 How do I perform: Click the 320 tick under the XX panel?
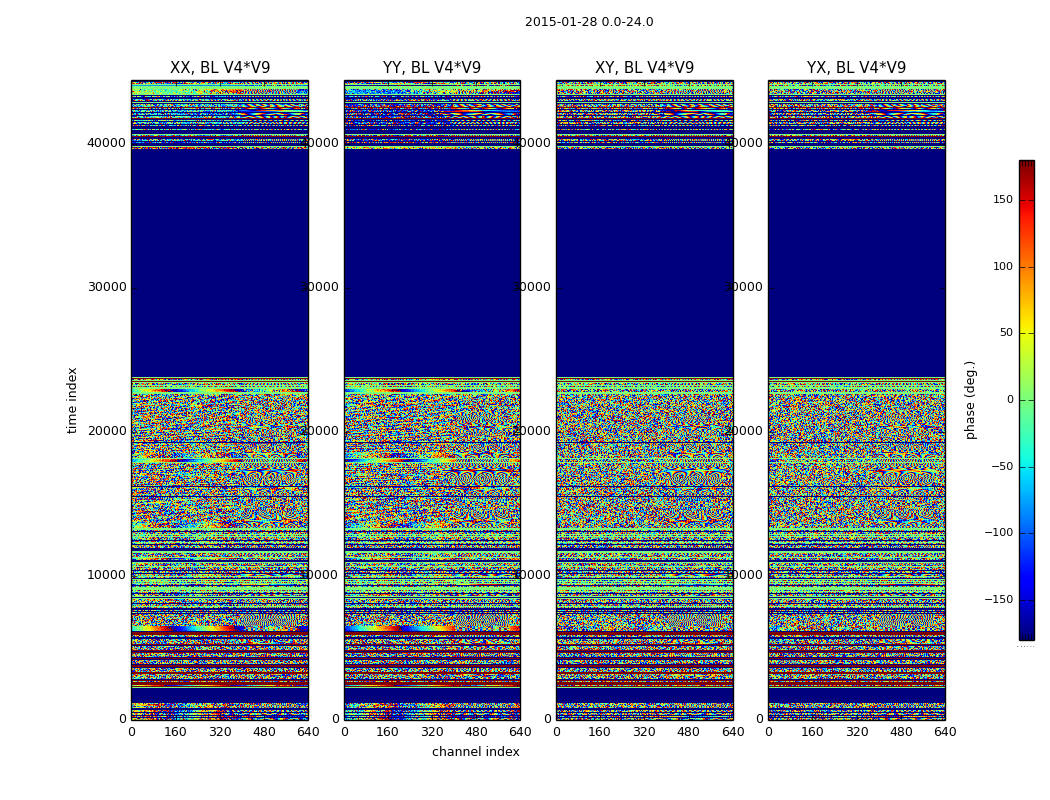(x=220, y=732)
